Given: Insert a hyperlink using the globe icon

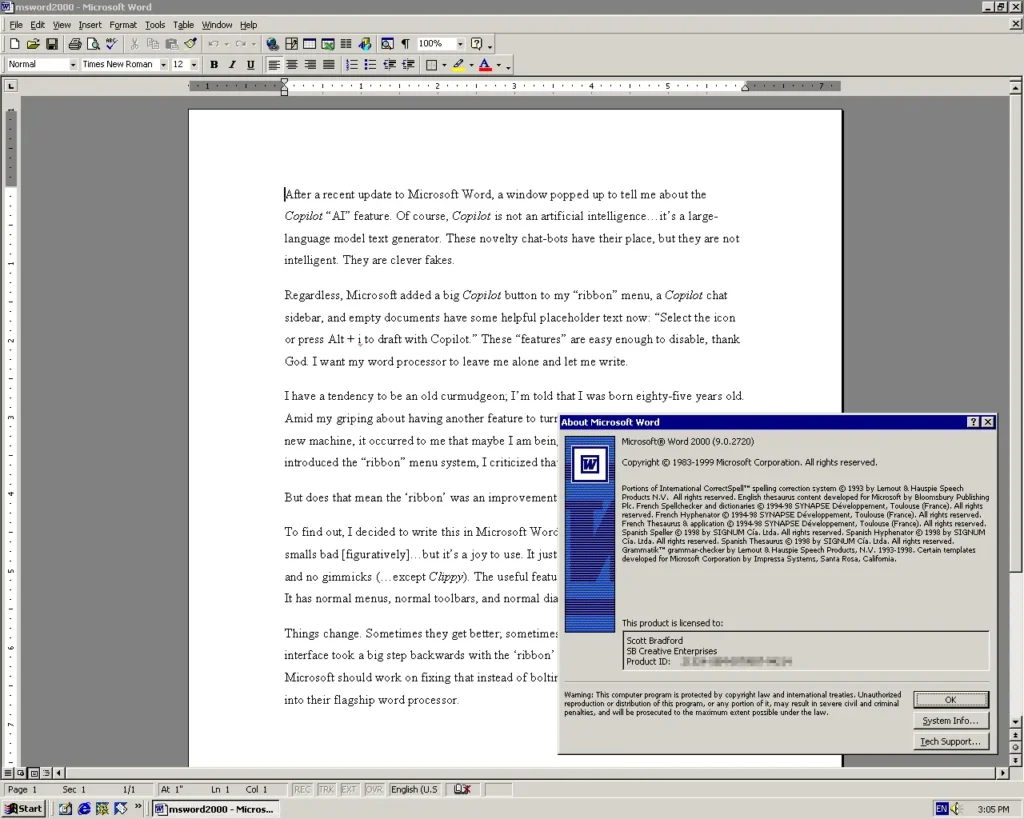Looking at the screenshot, I should [272, 44].
